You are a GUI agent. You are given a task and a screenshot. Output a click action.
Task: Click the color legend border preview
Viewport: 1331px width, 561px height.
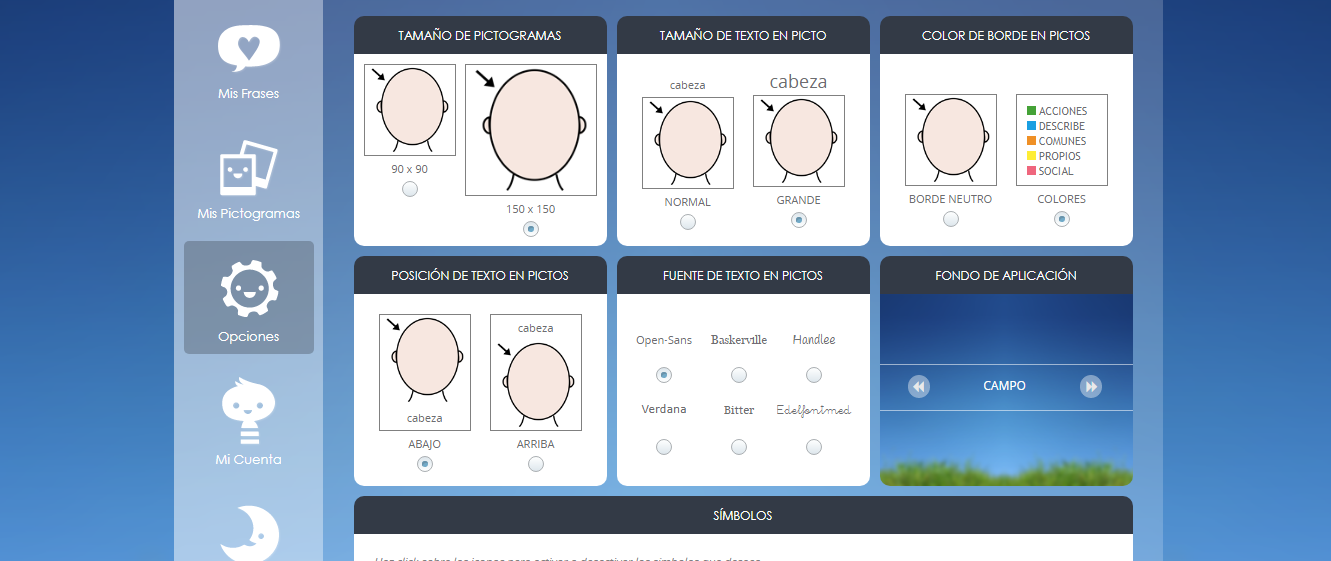coord(1061,140)
